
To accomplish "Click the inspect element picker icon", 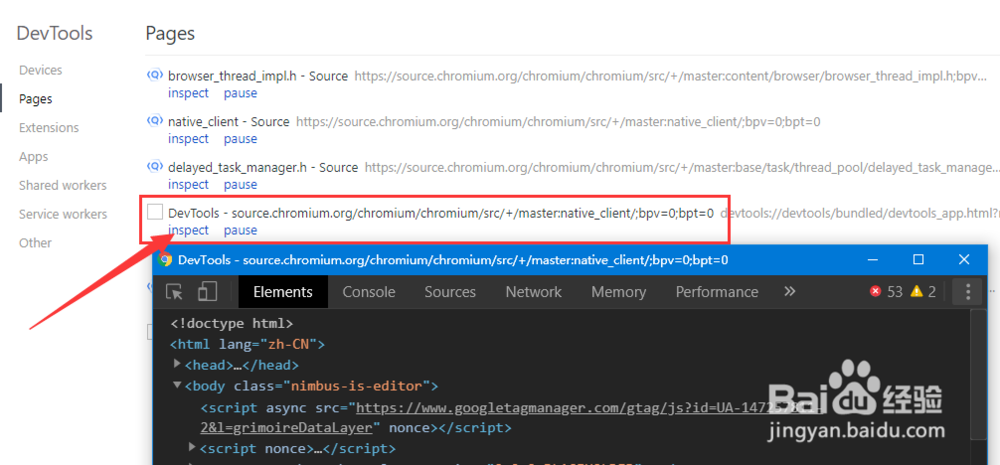I will pyautogui.click(x=174, y=292).
